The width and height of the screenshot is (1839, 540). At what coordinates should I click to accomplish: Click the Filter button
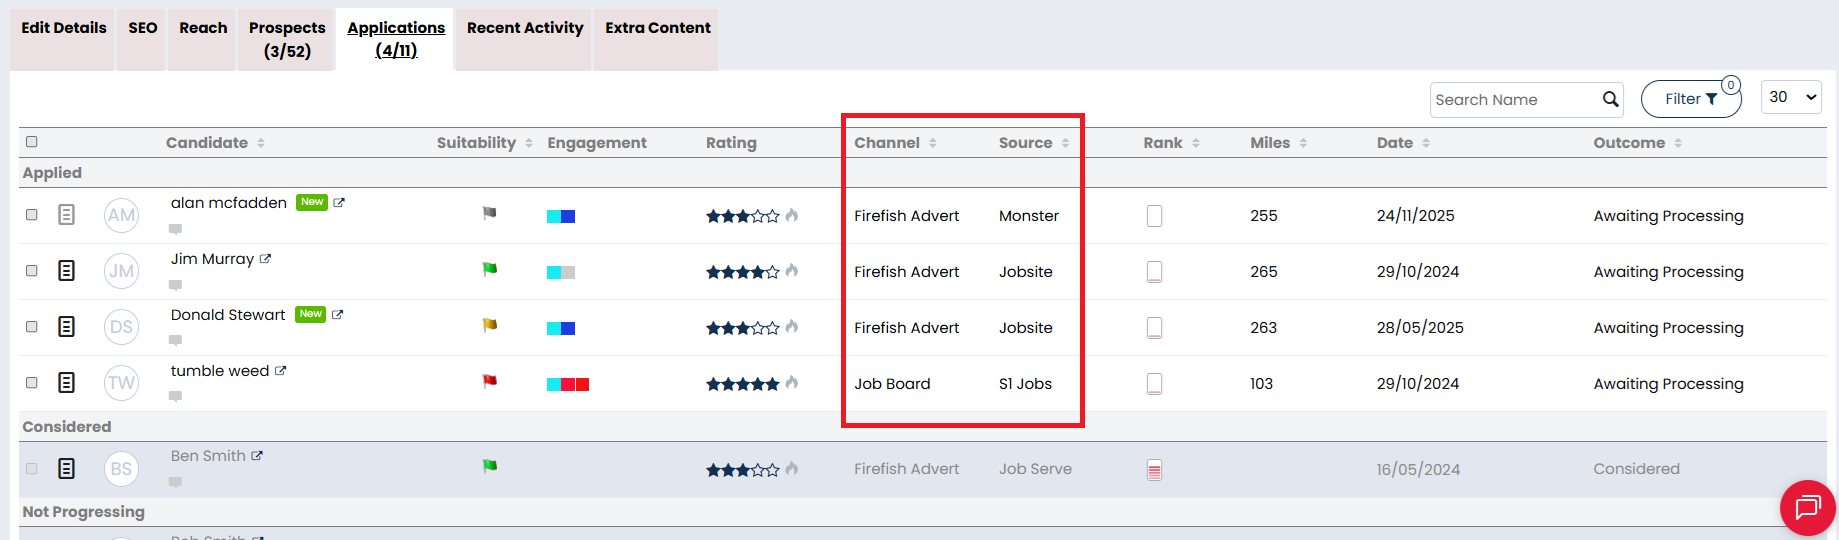click(x=1690, y=99)
